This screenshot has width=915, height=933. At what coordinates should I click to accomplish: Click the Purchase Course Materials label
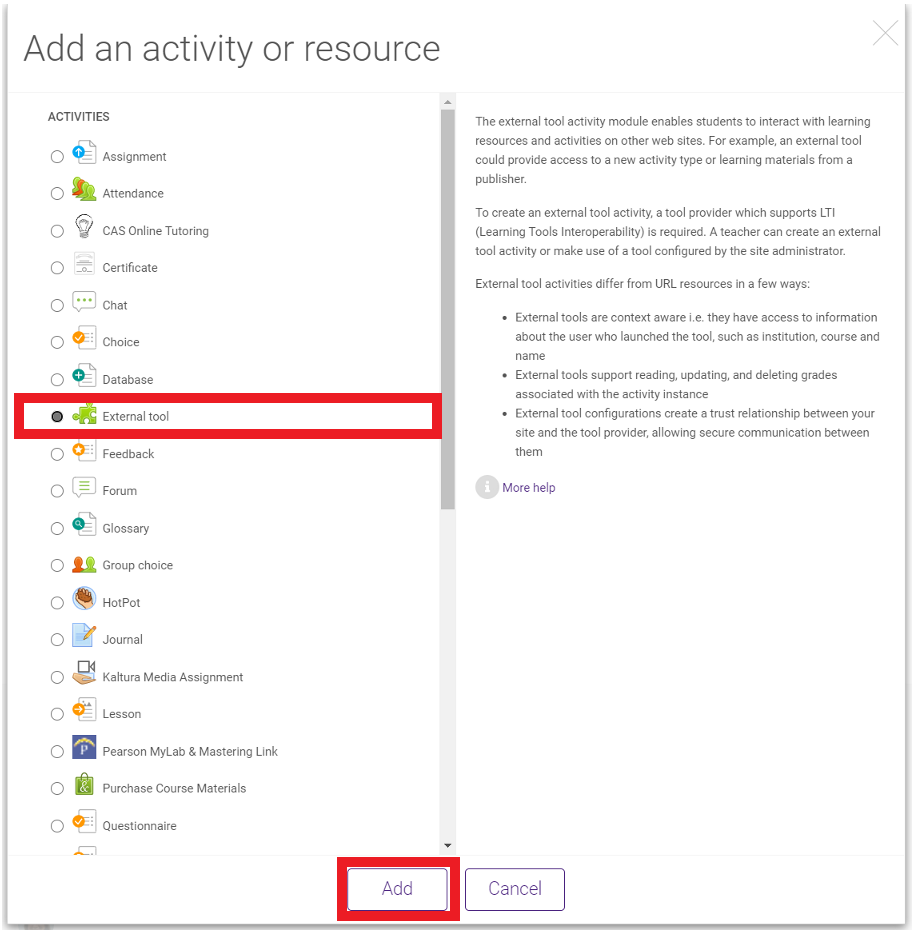[174, 788]
